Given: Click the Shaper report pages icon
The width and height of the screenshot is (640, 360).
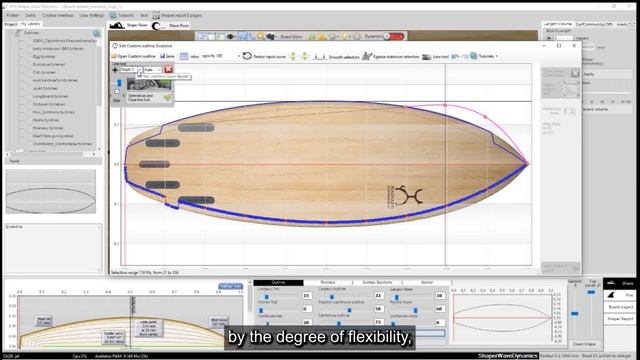Looking at the screenshot, I should [x=156, y=15].
